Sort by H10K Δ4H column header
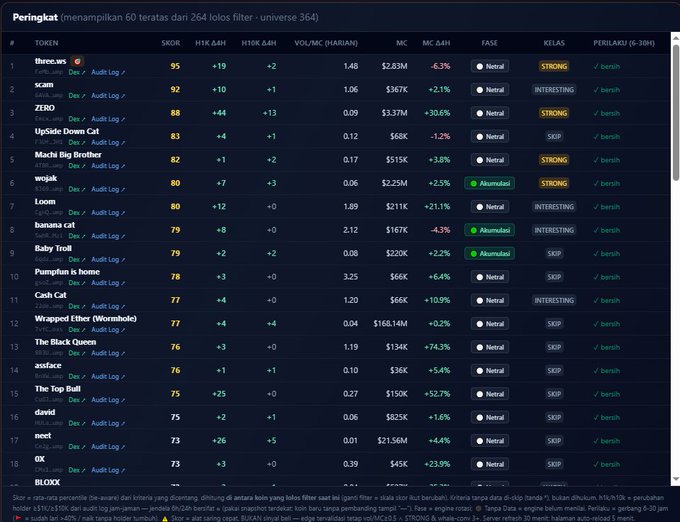The image size is (680, 522). pos(259,43)
